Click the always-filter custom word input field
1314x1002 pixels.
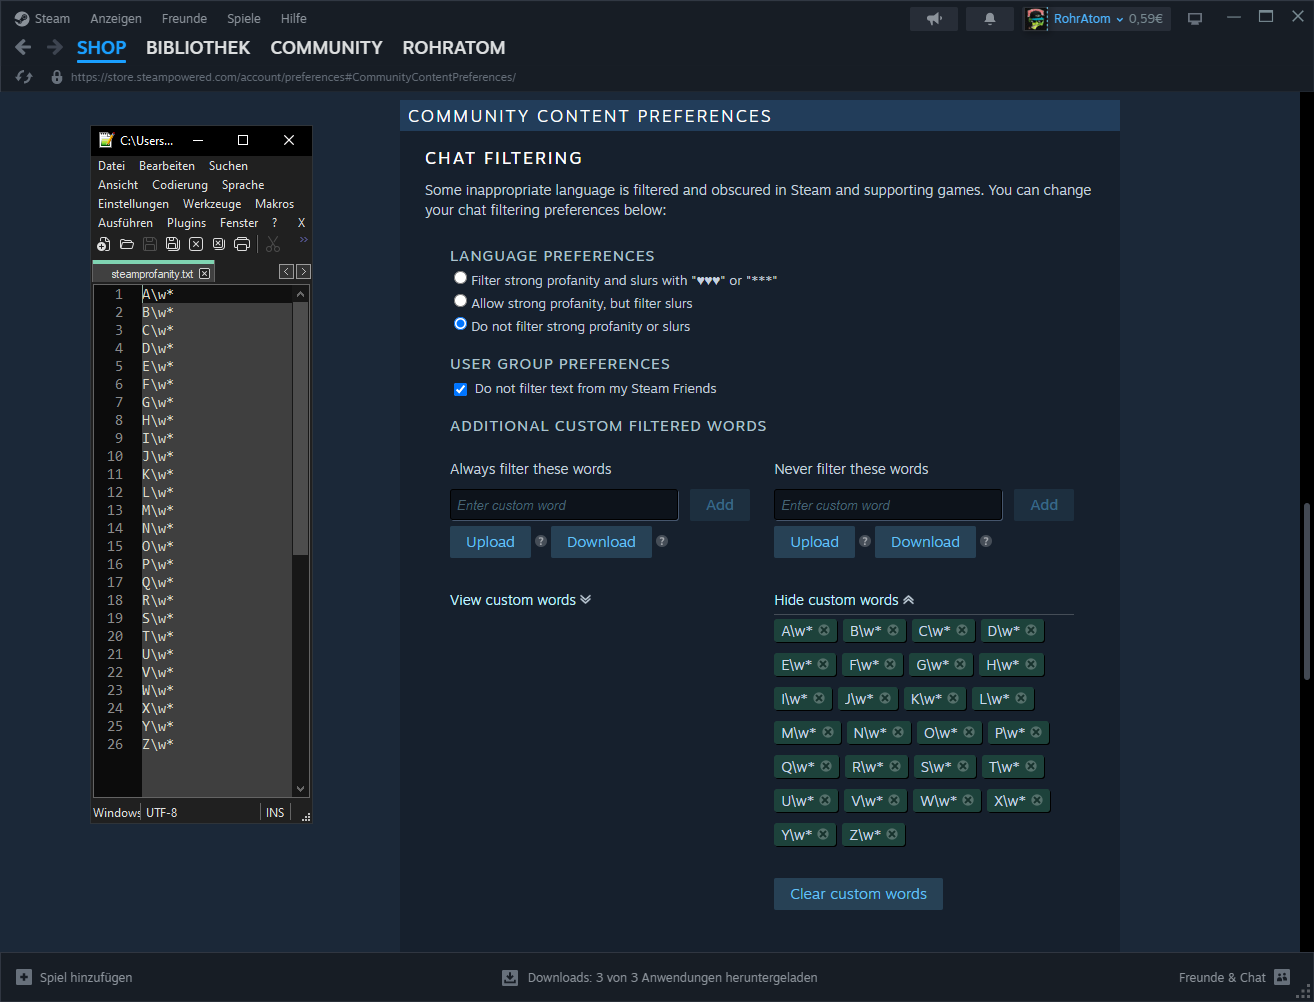click(x=564, y=505)
